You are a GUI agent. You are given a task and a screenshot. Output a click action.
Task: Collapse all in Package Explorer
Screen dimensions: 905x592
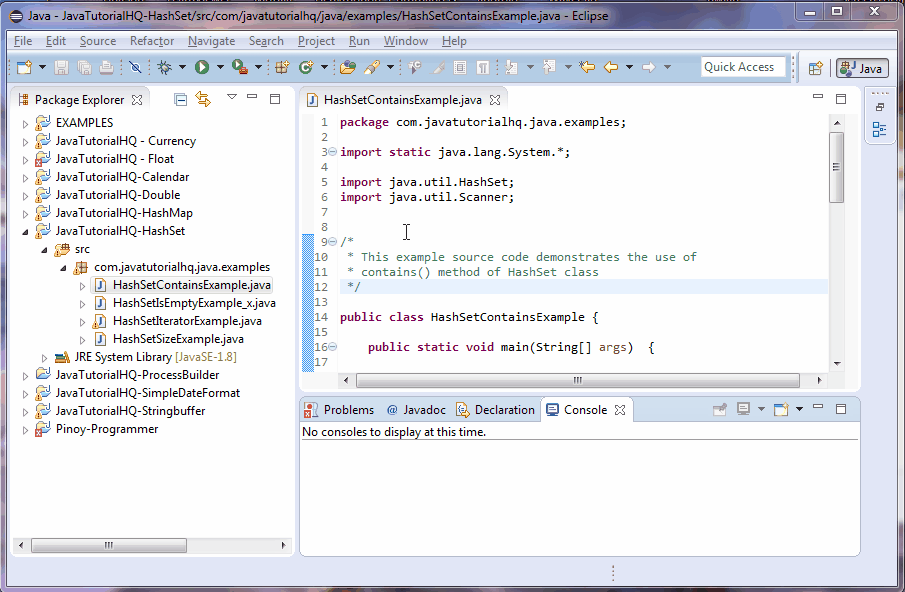181,98
